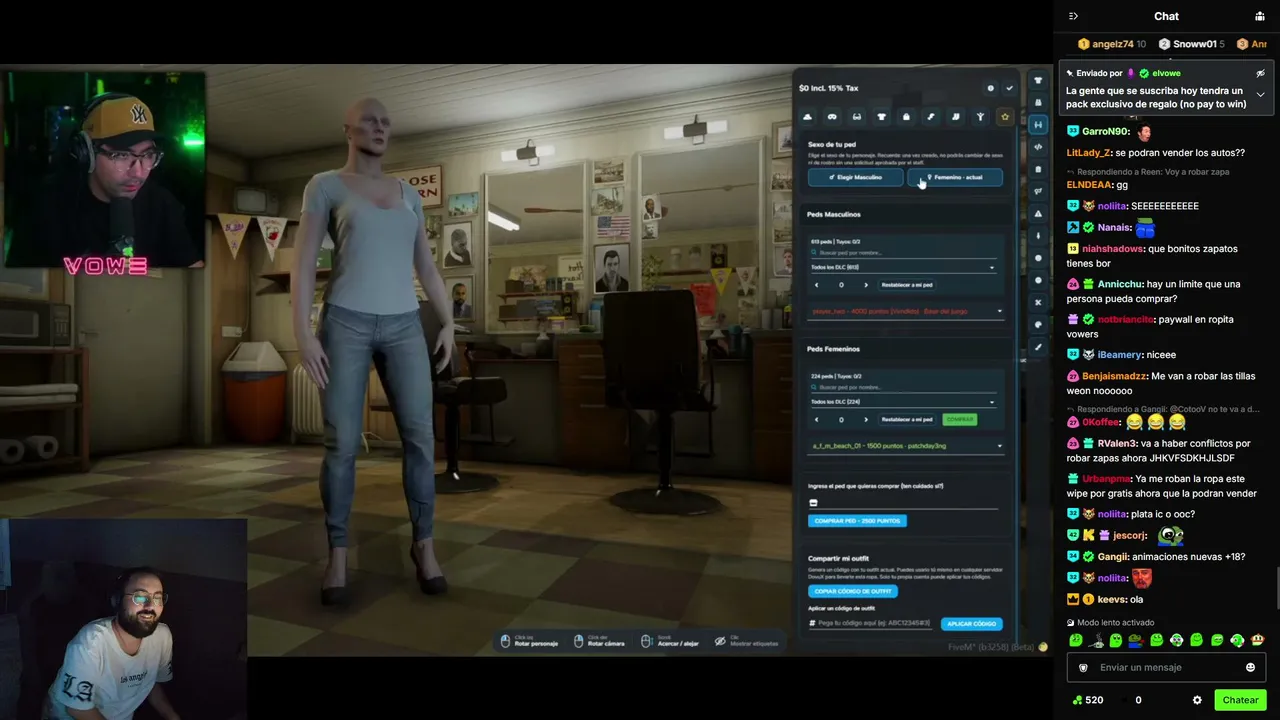The image size is (1280, 720).
Task: Click the Aplicar Código button
Action: 971,623
